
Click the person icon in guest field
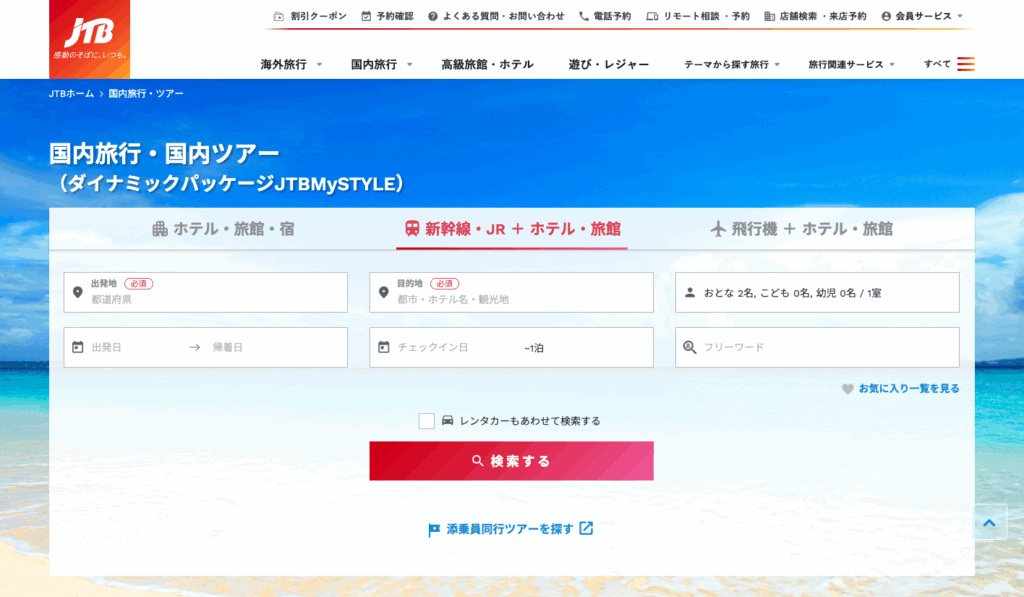click(x=690, y=293)
